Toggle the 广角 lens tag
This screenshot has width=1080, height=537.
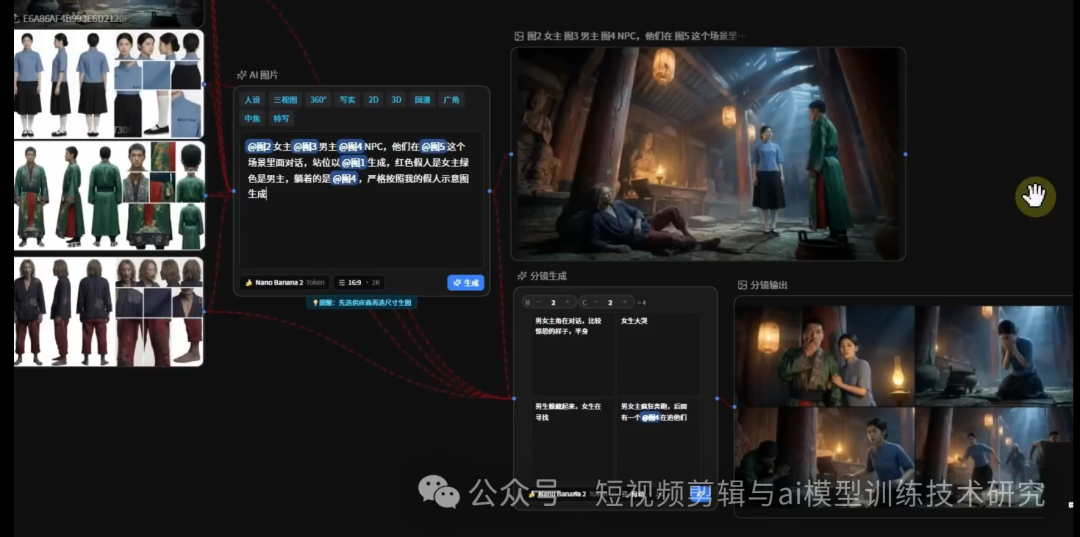(450, 100)
